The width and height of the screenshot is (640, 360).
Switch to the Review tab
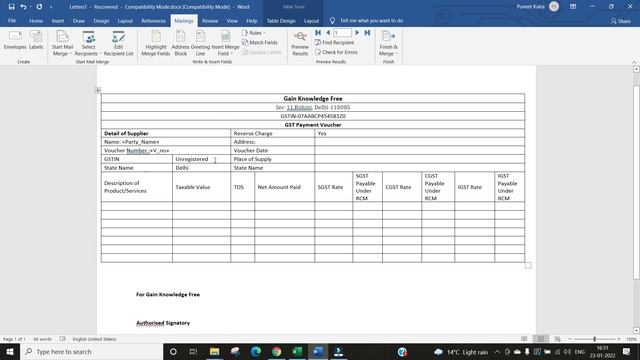click(210, 20)
